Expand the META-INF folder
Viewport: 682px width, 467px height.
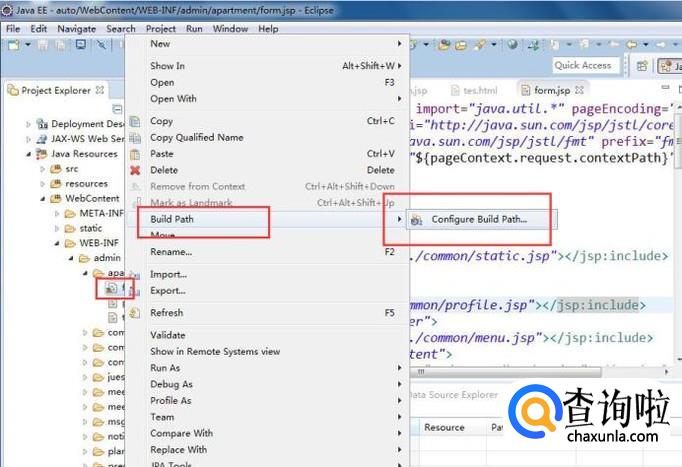(x=56, y=213)
